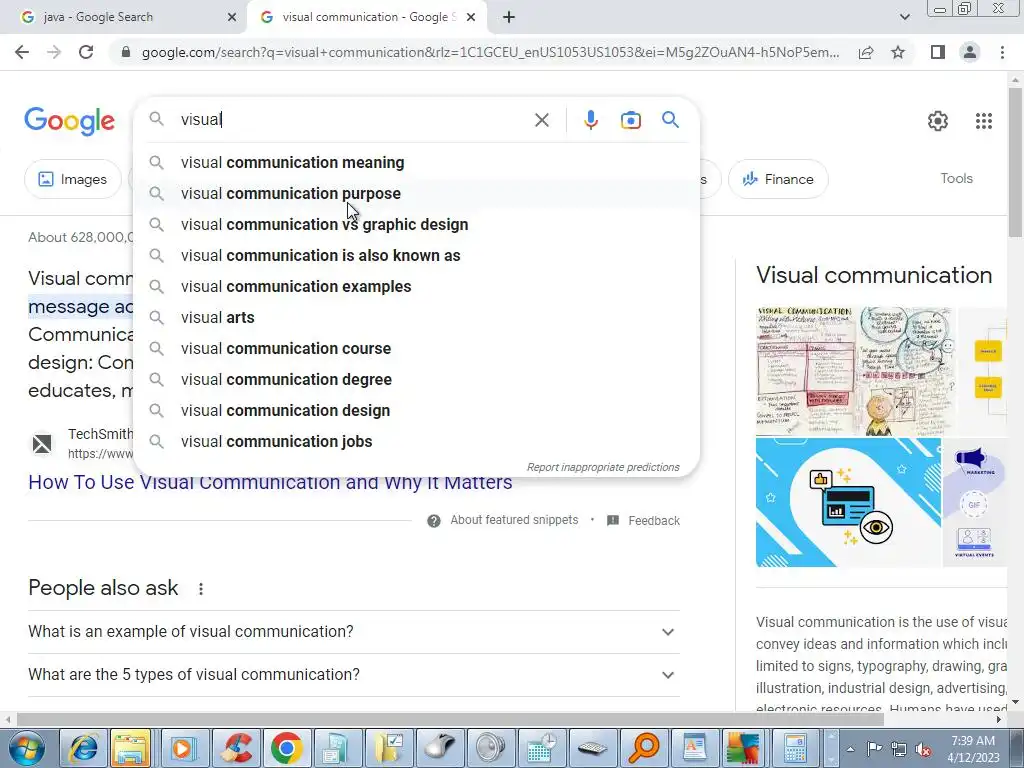Close the visual communication tab
Viewport: 1024px width, 768px height.
coord(471,18)
